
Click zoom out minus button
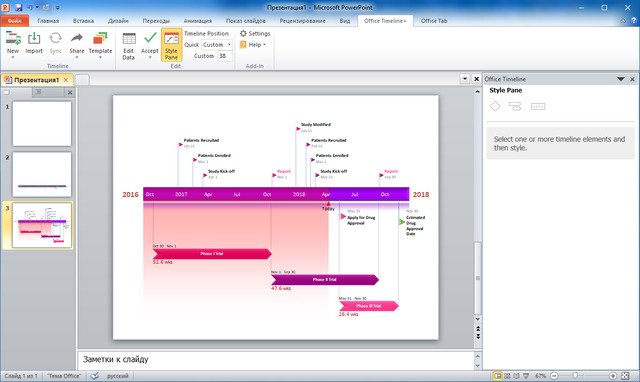point(554,376)
